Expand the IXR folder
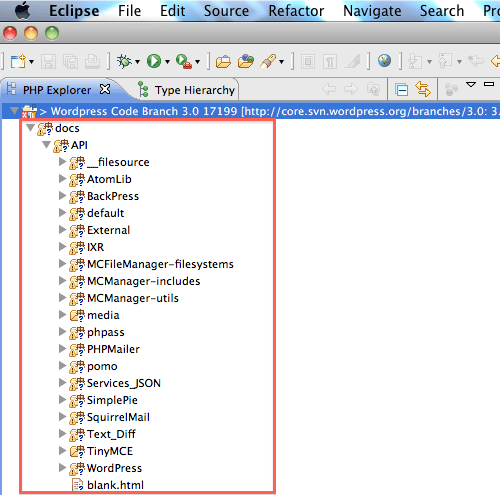 (62, 247)
